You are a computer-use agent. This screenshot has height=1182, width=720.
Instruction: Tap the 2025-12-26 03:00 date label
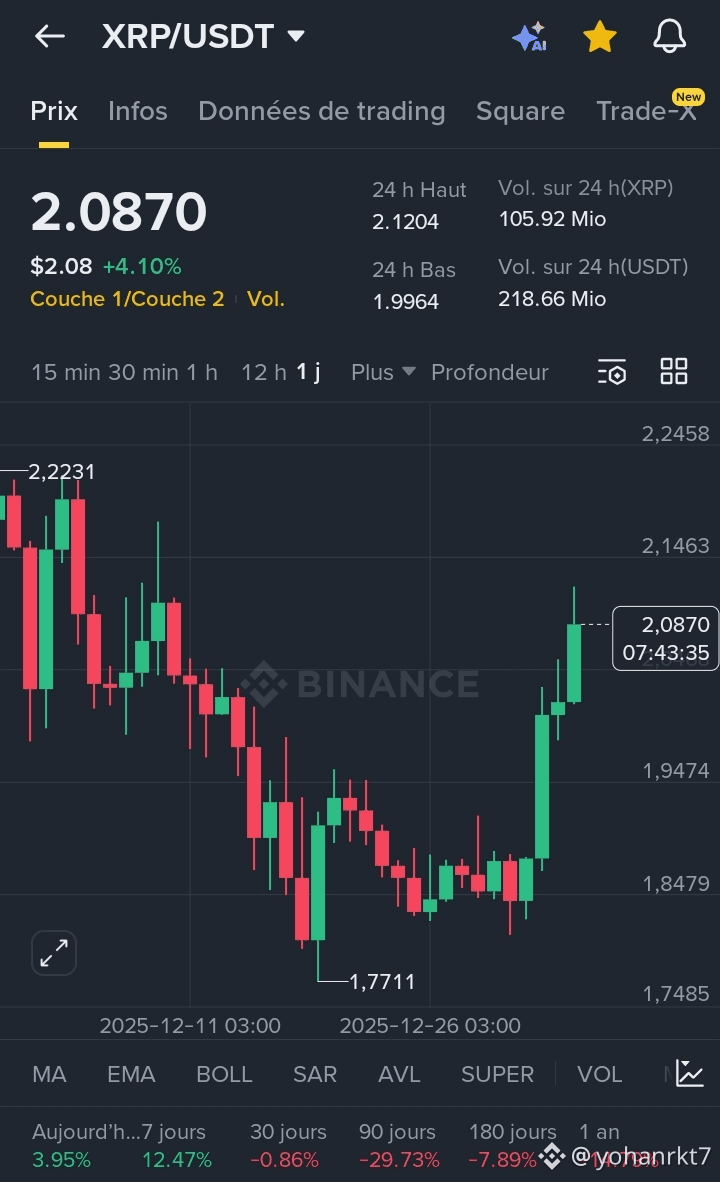pos(430,1025)
